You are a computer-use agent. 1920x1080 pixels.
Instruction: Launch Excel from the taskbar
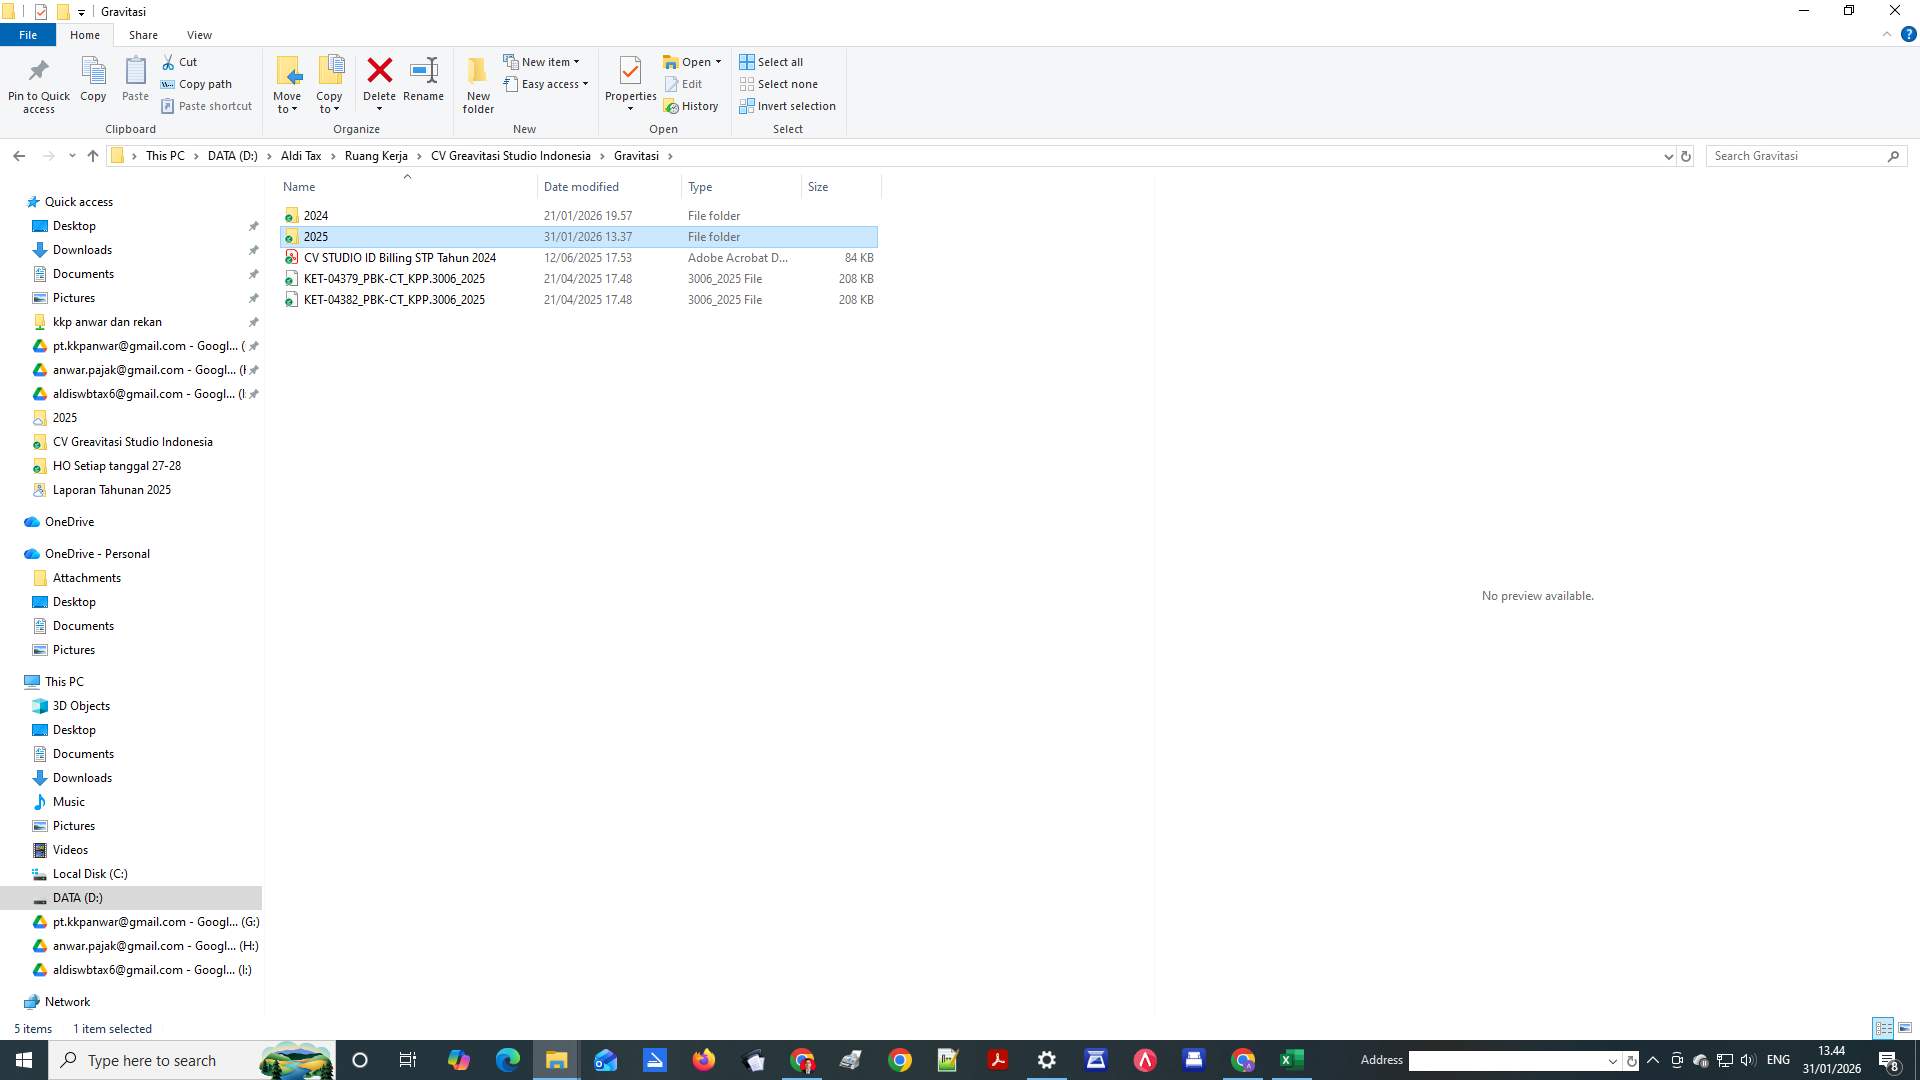pos(1290,1059)
